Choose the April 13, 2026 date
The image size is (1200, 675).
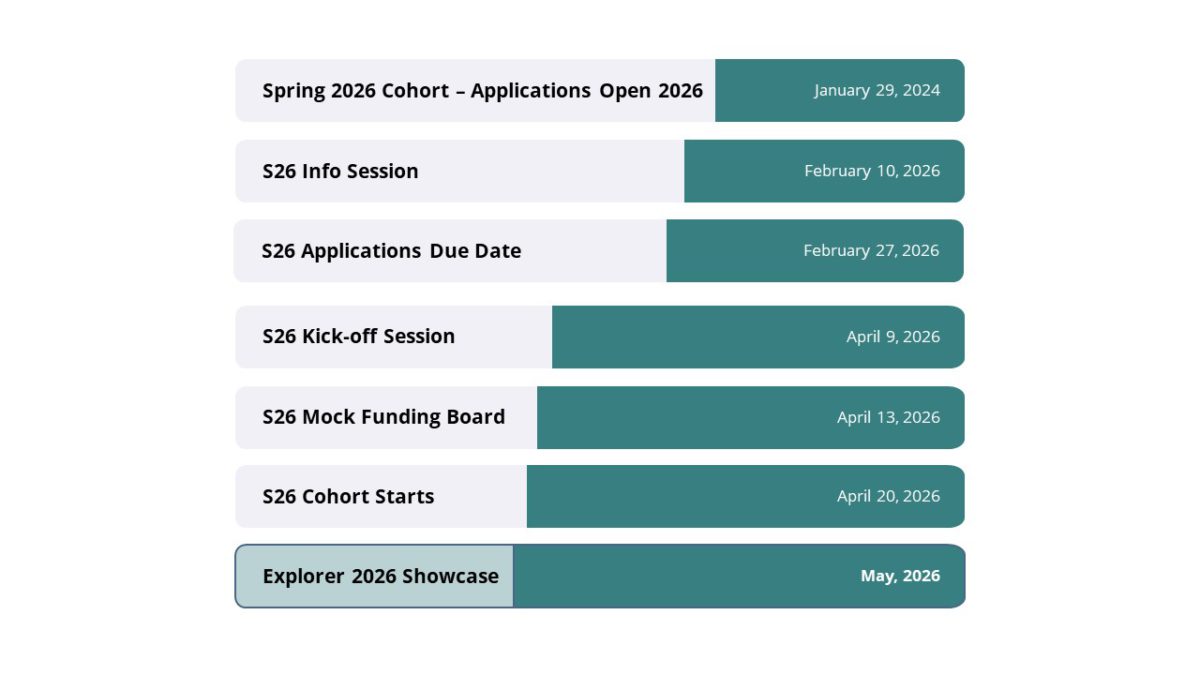[x=888, y=417]
